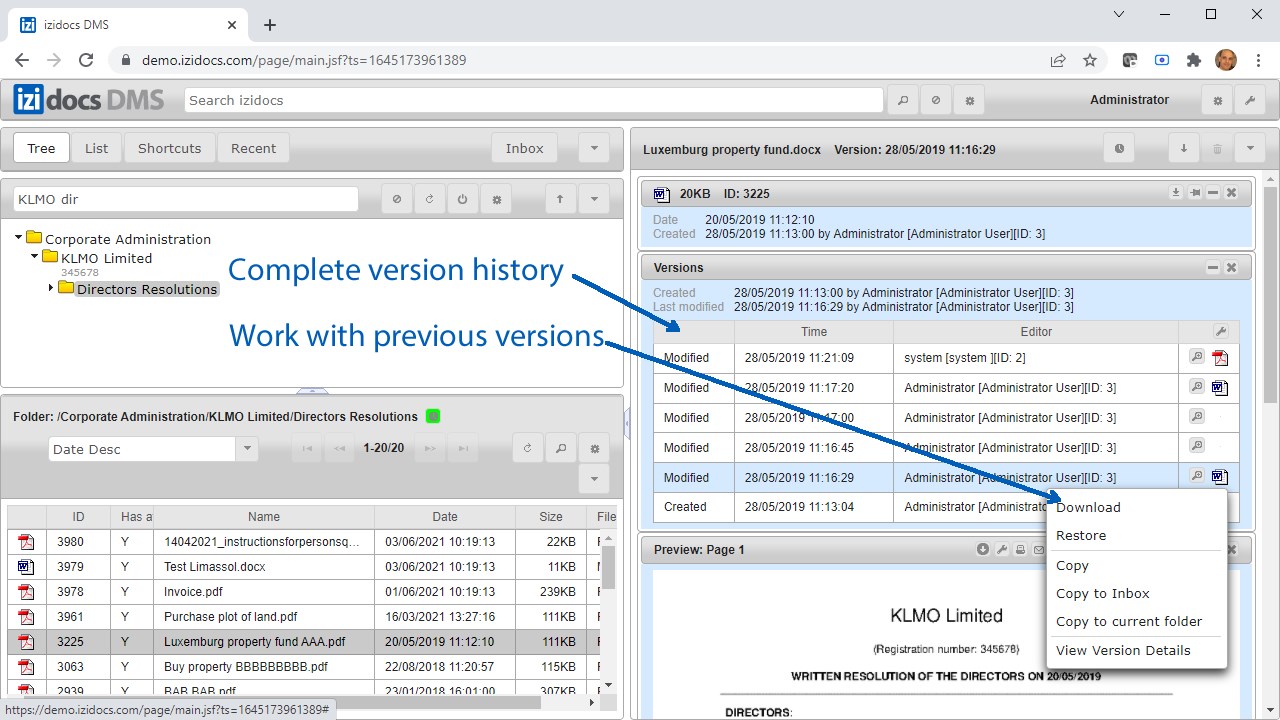
Task: Click print icon in Preview panel header
Action: 1020,549
